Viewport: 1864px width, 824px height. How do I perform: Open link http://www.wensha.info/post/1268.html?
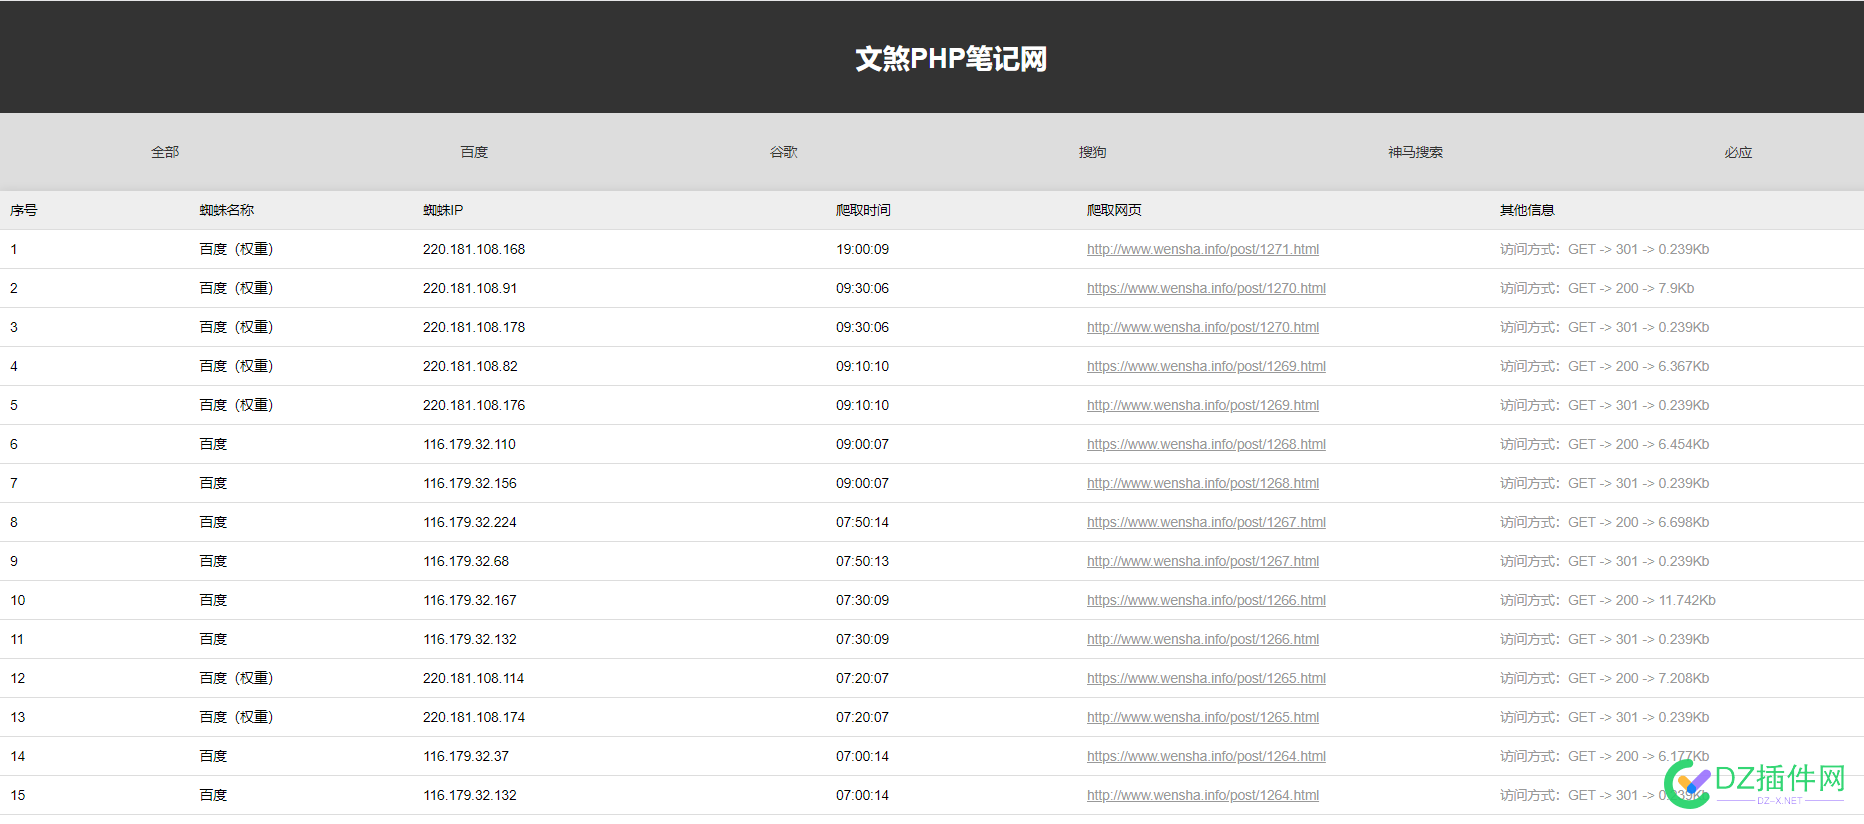(1203, 483)
